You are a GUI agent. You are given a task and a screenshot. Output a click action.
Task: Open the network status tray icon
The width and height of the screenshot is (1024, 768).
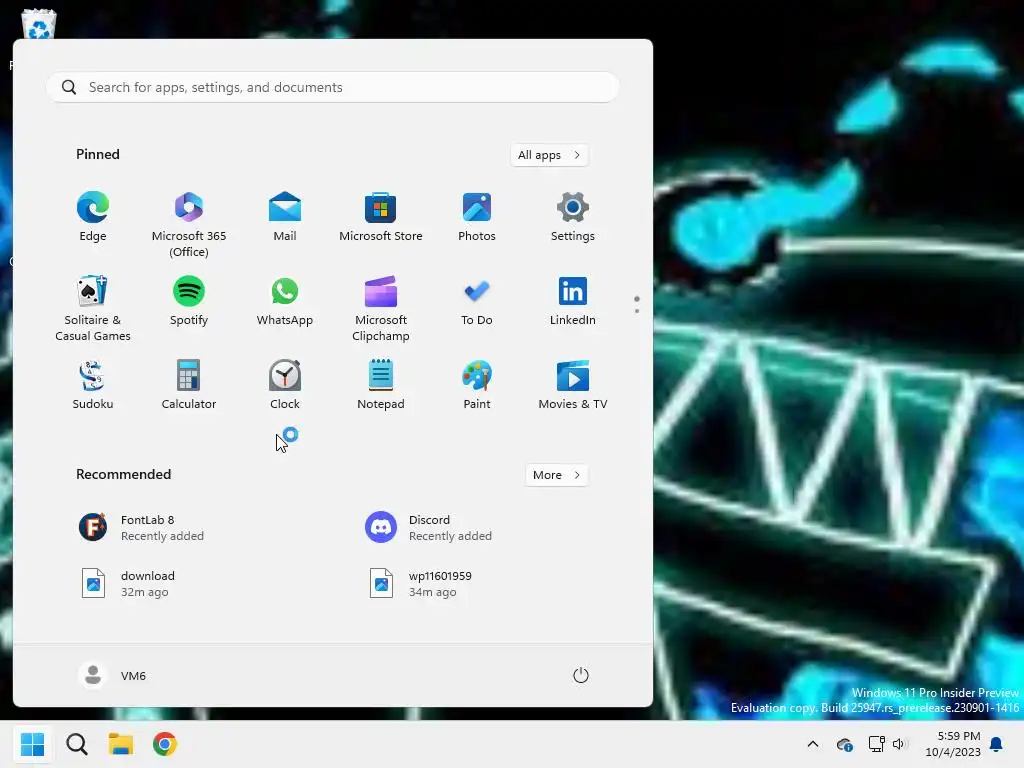pyautogui.click(x=876, y=744)
